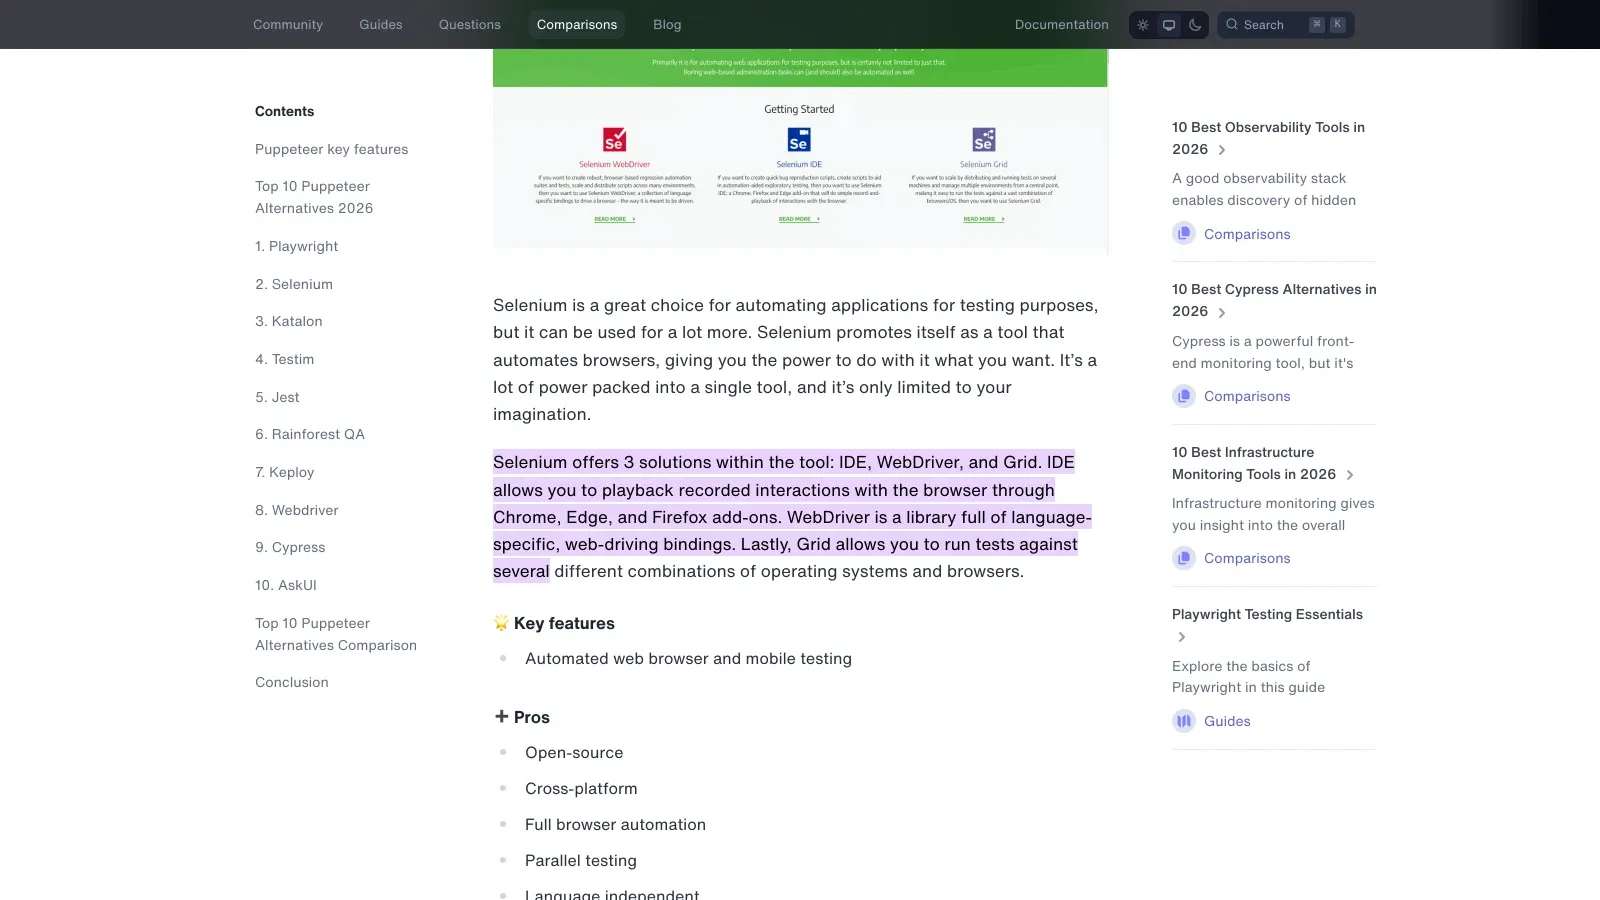Click the 'Cross-platform' bullet
1600x900 pixels.
coord(581,788)
